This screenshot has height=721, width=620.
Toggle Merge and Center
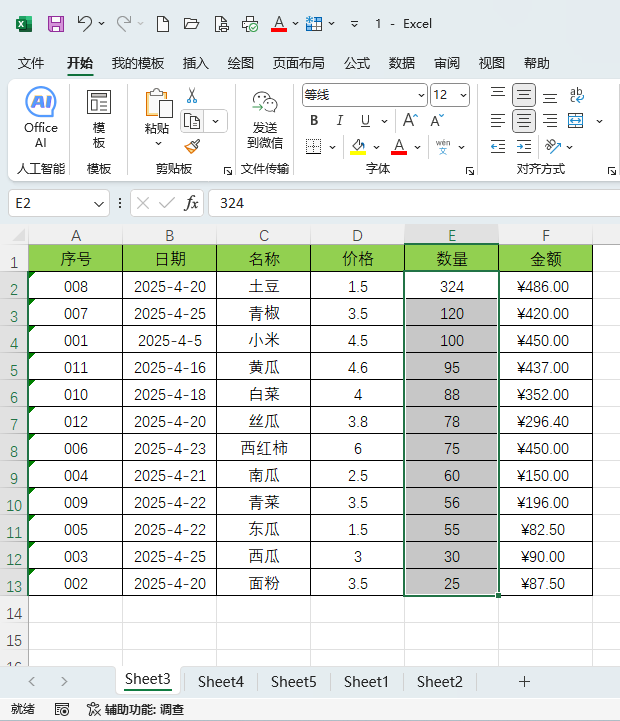tap(575, 121)
